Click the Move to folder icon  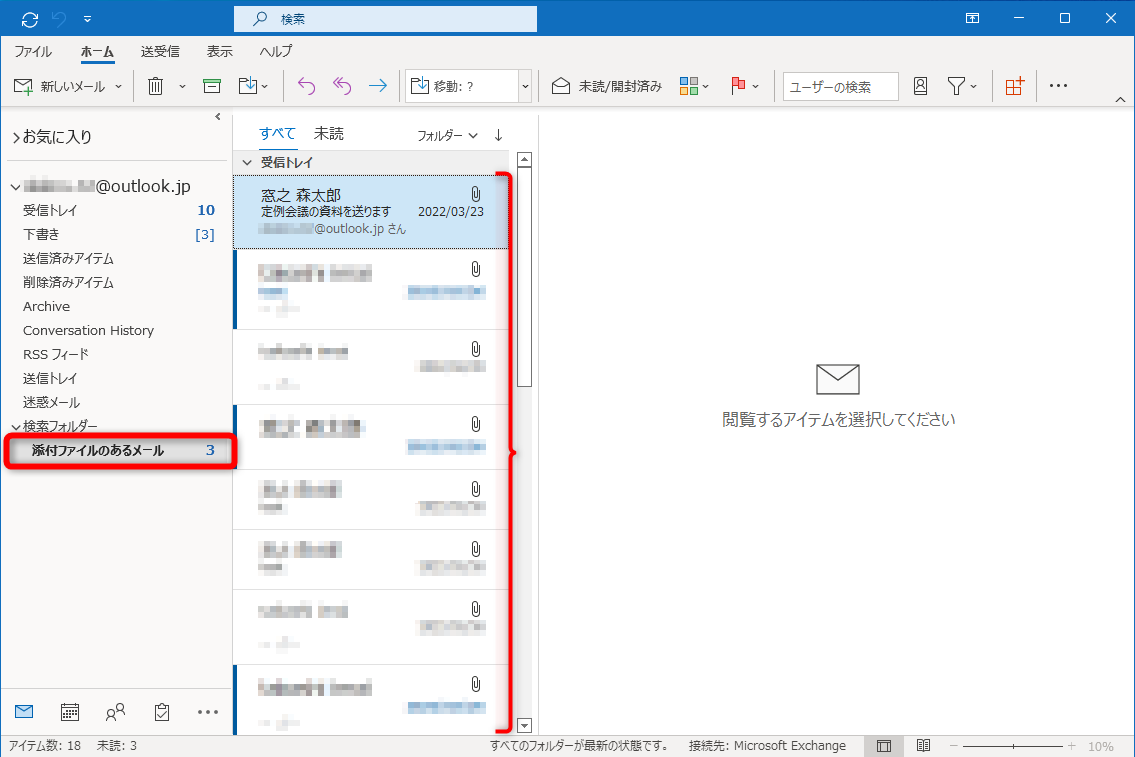tap(248, 86)
